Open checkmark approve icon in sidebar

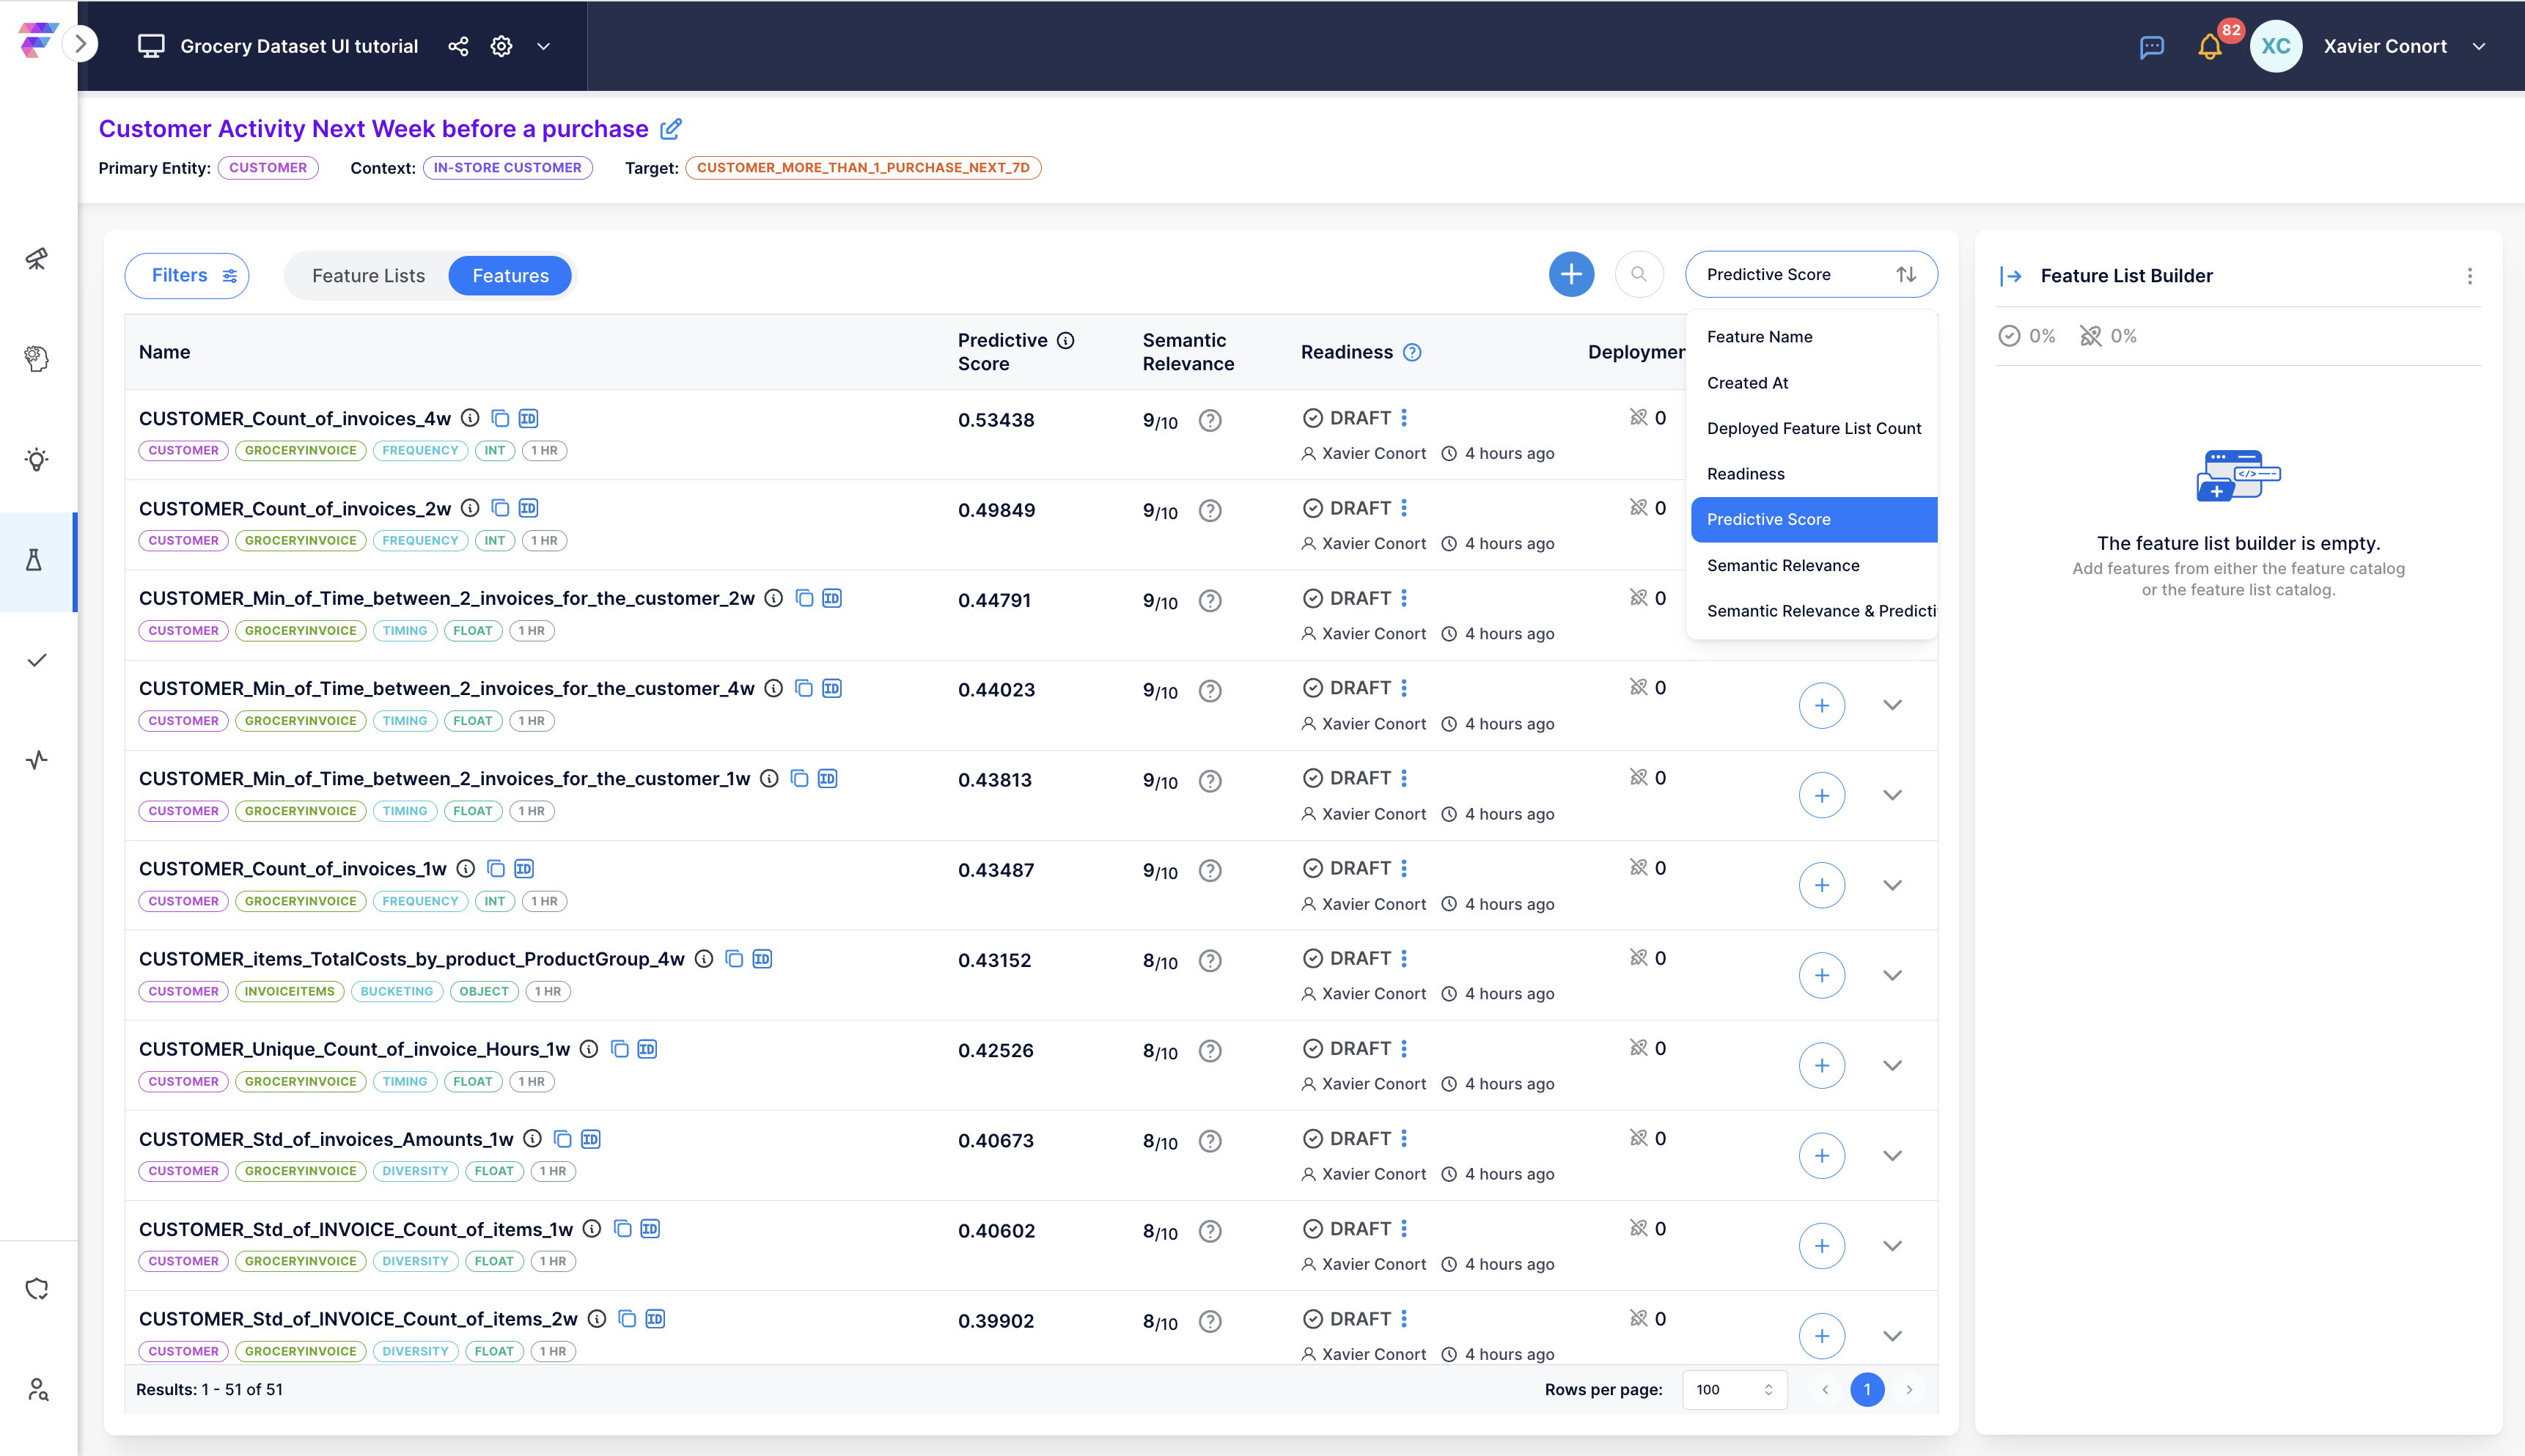point(37,660)
